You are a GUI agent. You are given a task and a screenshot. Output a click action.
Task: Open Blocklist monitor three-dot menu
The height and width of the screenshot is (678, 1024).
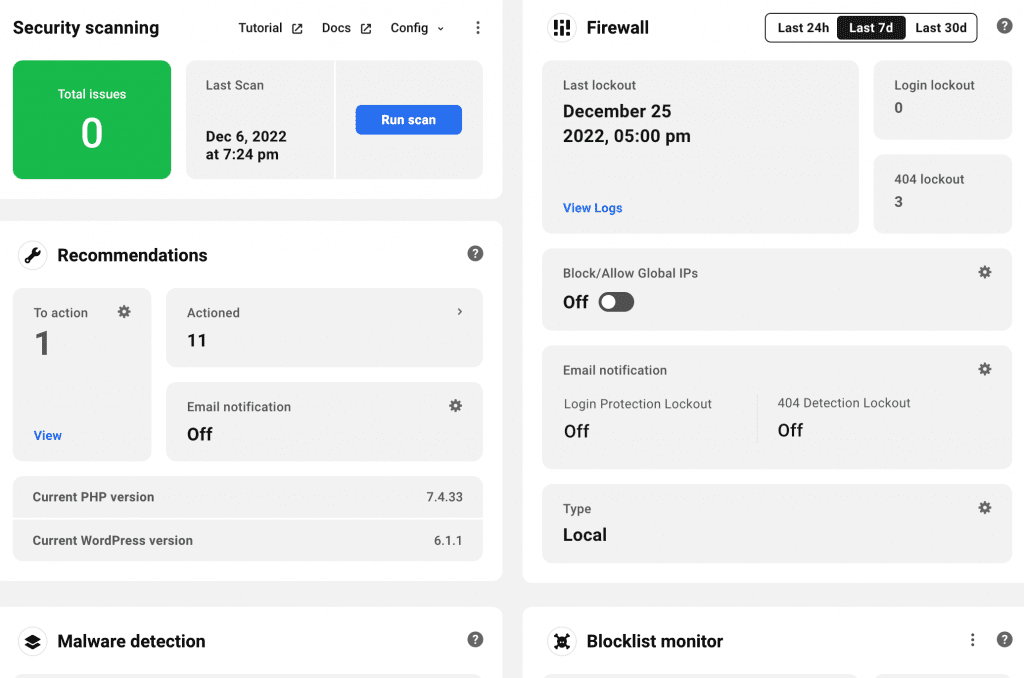[972, 639]
